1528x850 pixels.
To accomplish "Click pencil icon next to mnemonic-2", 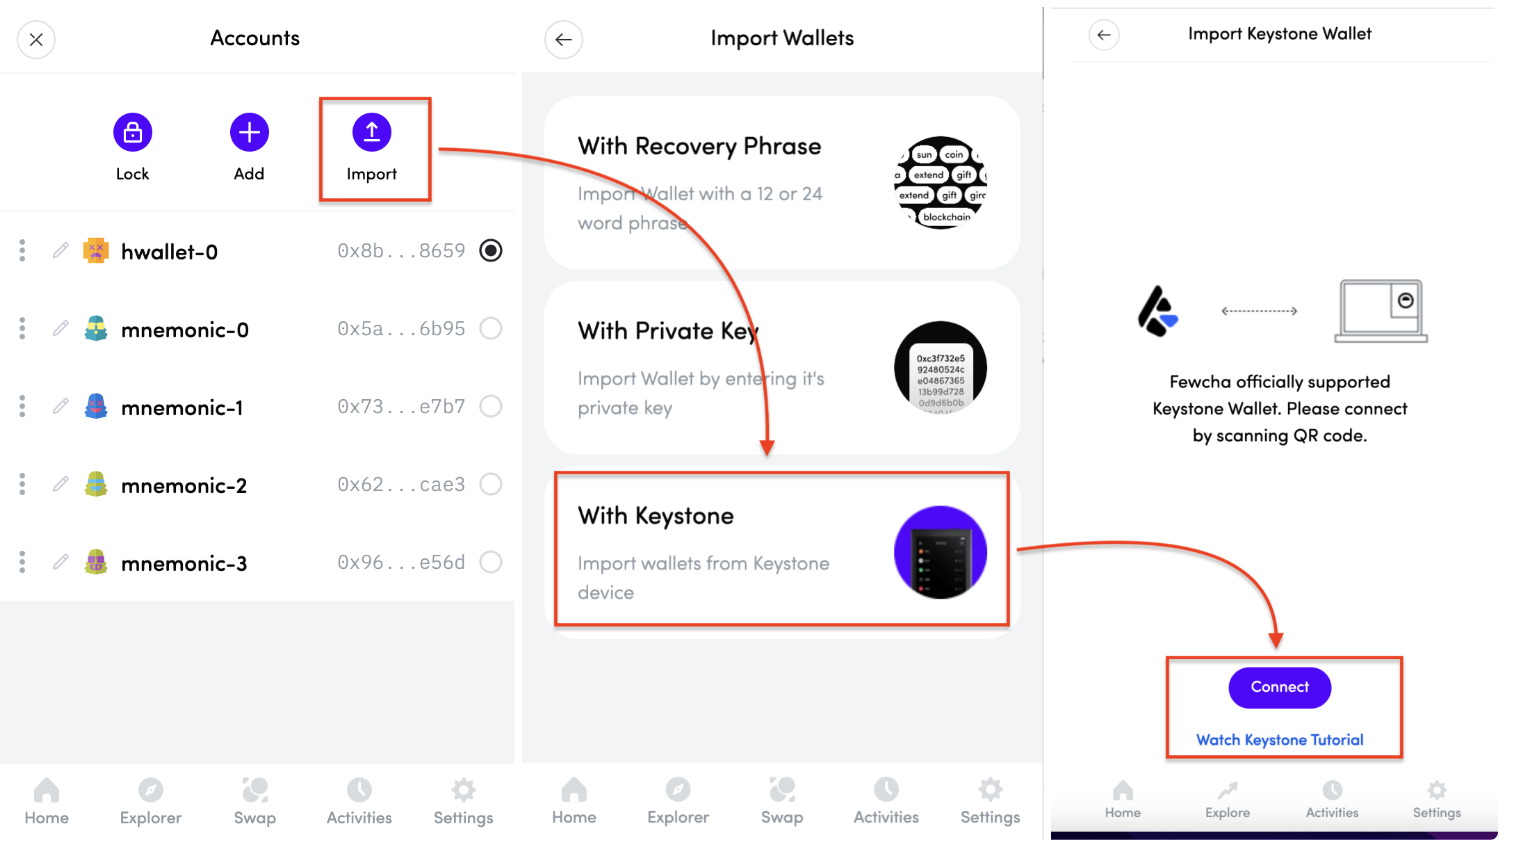I will 61,484.
